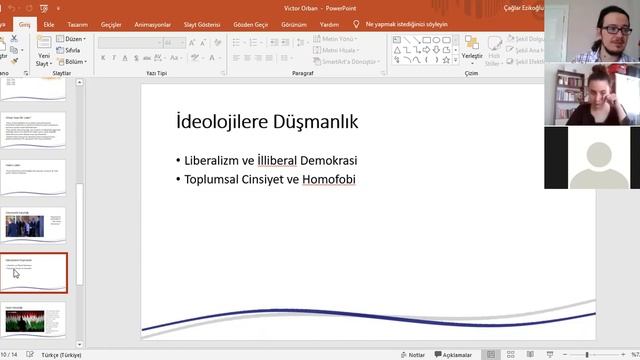Open the Ekle ribbon tab
The height and width of the screenshot is (360, 640).
tap(49, 24)
